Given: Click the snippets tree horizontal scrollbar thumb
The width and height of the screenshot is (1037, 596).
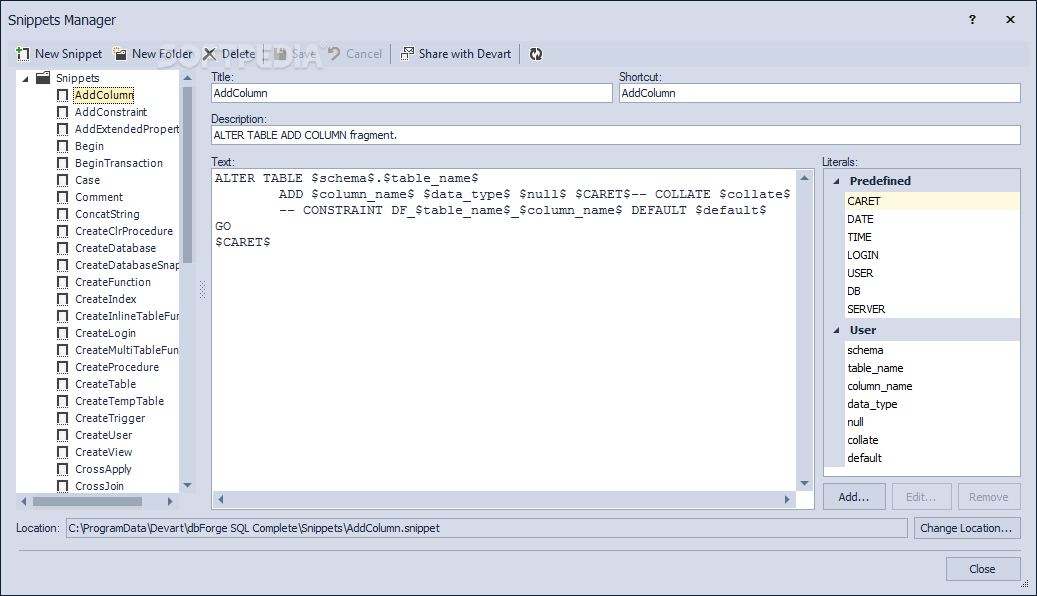Looking at the screenshot, I should click(87, 501).
